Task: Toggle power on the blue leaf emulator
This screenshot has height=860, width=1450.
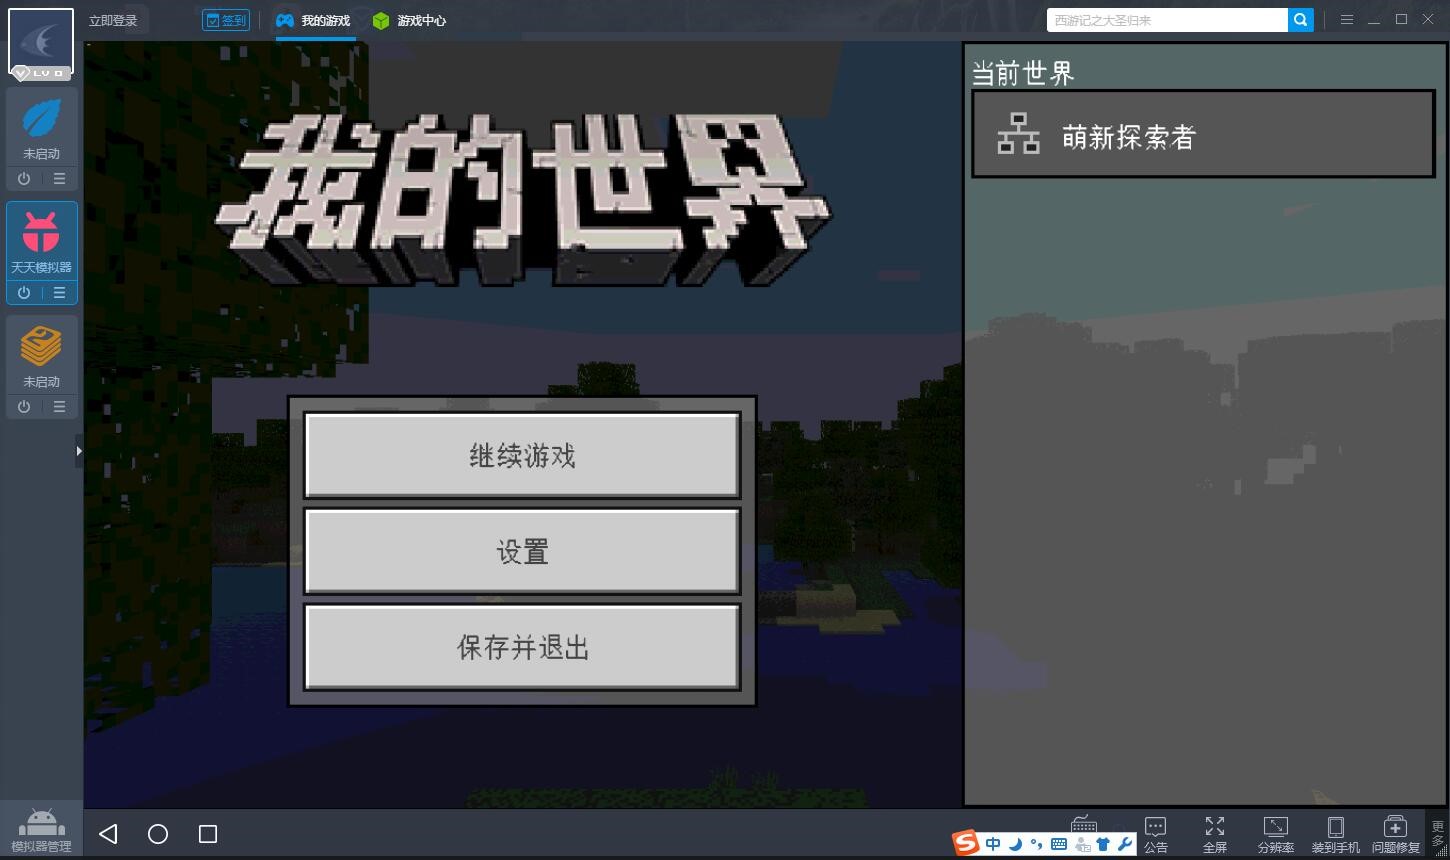Action: (x=24, y=179)
